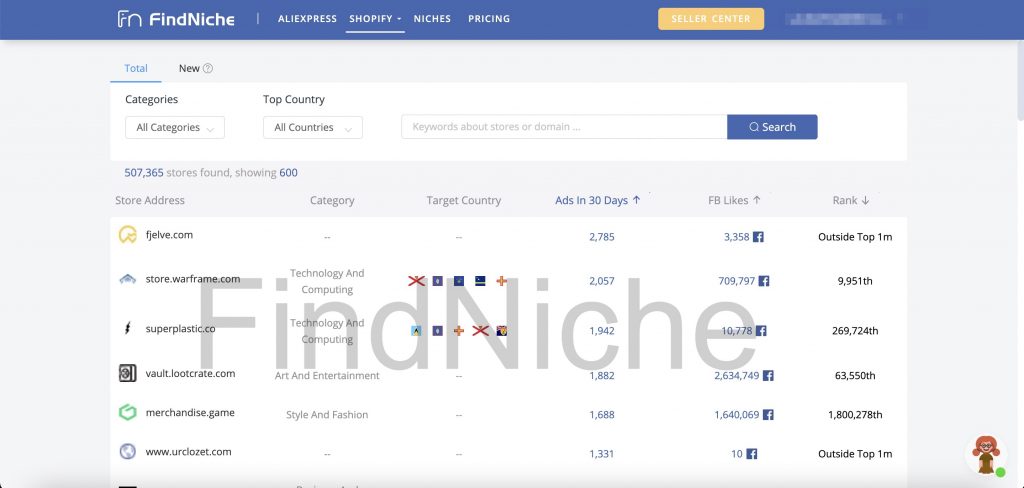Open the fjelve.com store link
The height and width of the screenshot is (488, 1024).
coord(169,235)
